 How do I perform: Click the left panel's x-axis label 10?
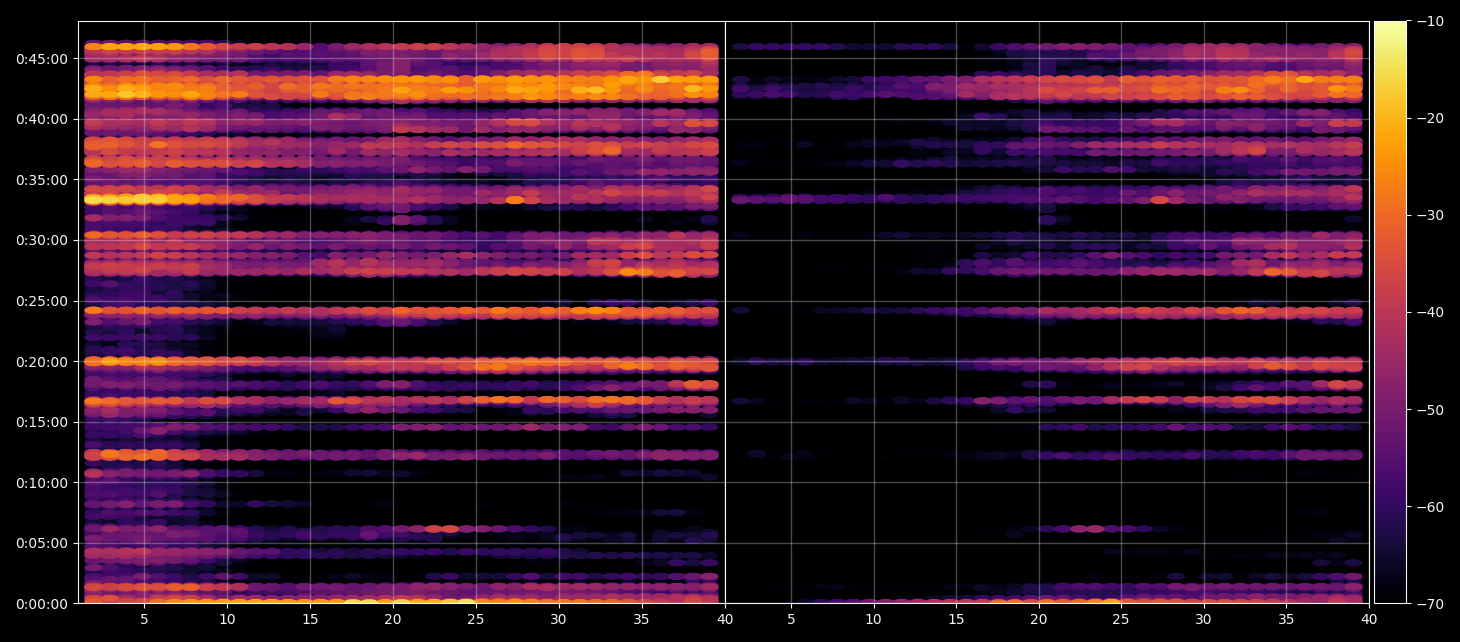tap(227, 620)
